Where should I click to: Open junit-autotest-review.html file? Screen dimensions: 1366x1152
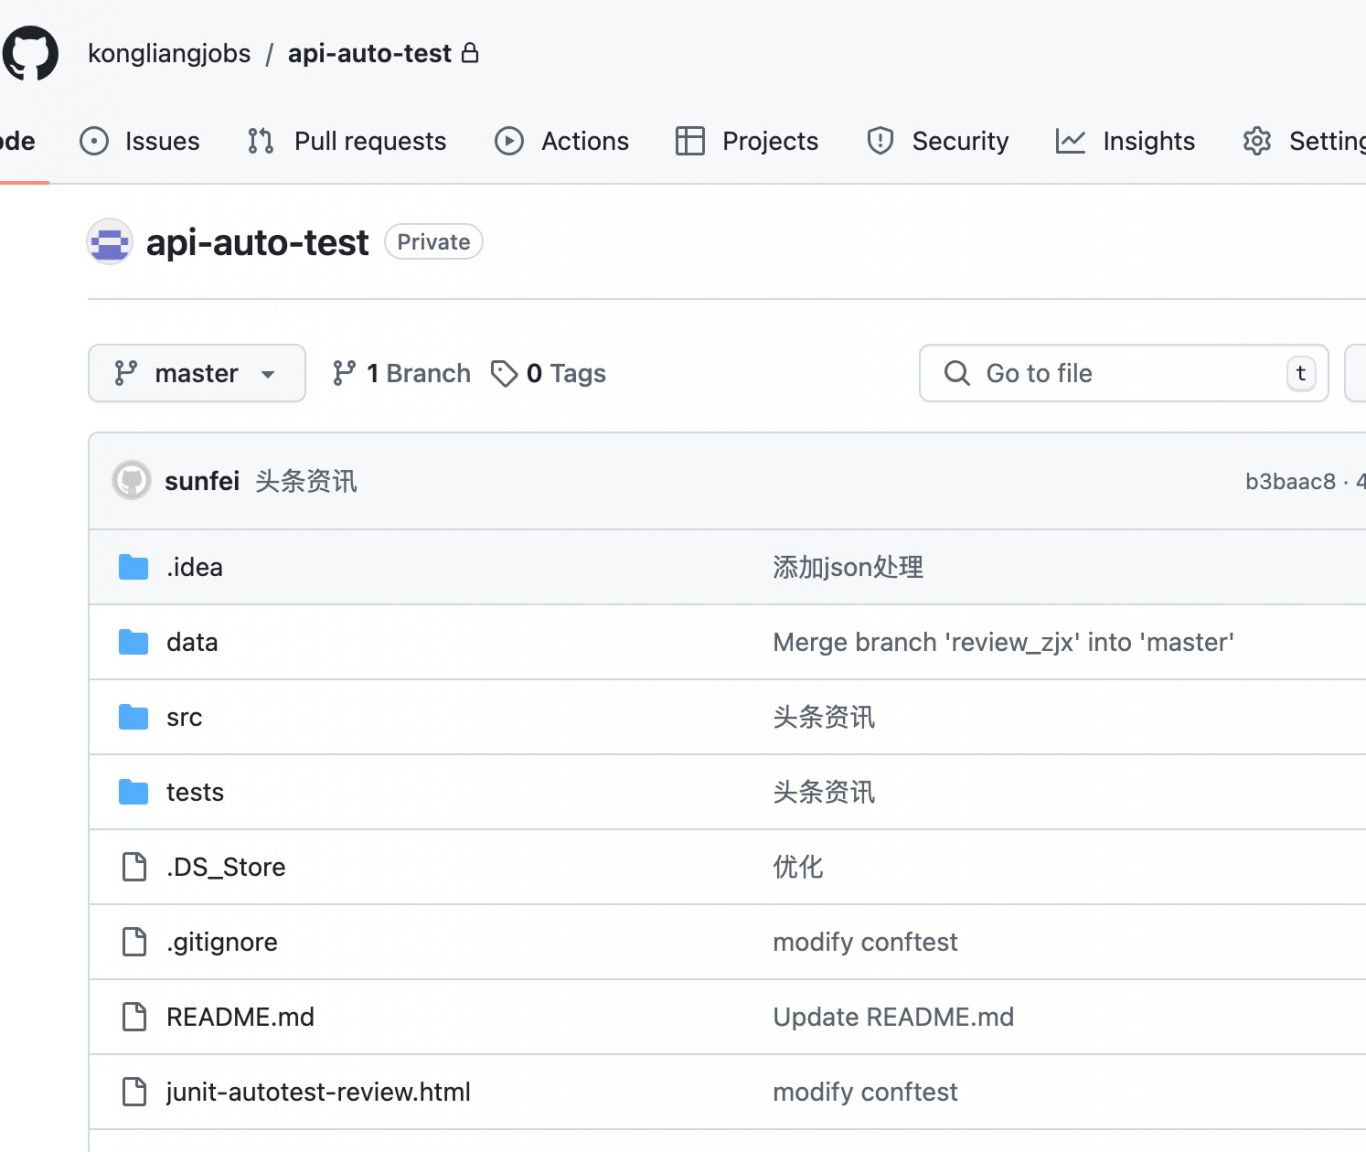[x=318, y=1092]
